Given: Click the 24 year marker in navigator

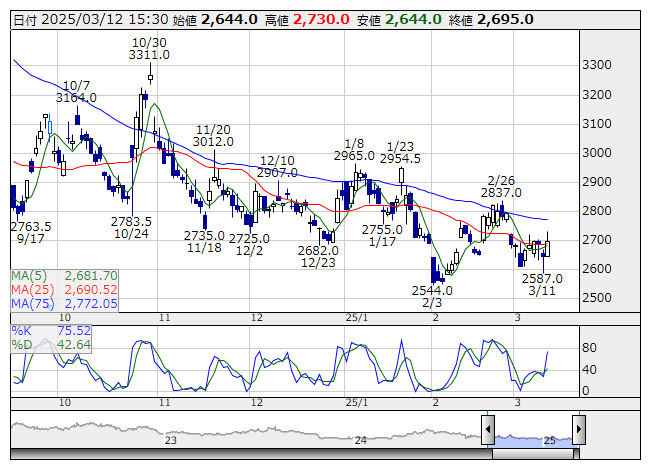Looking at the screenshot, I should [361, 440].
